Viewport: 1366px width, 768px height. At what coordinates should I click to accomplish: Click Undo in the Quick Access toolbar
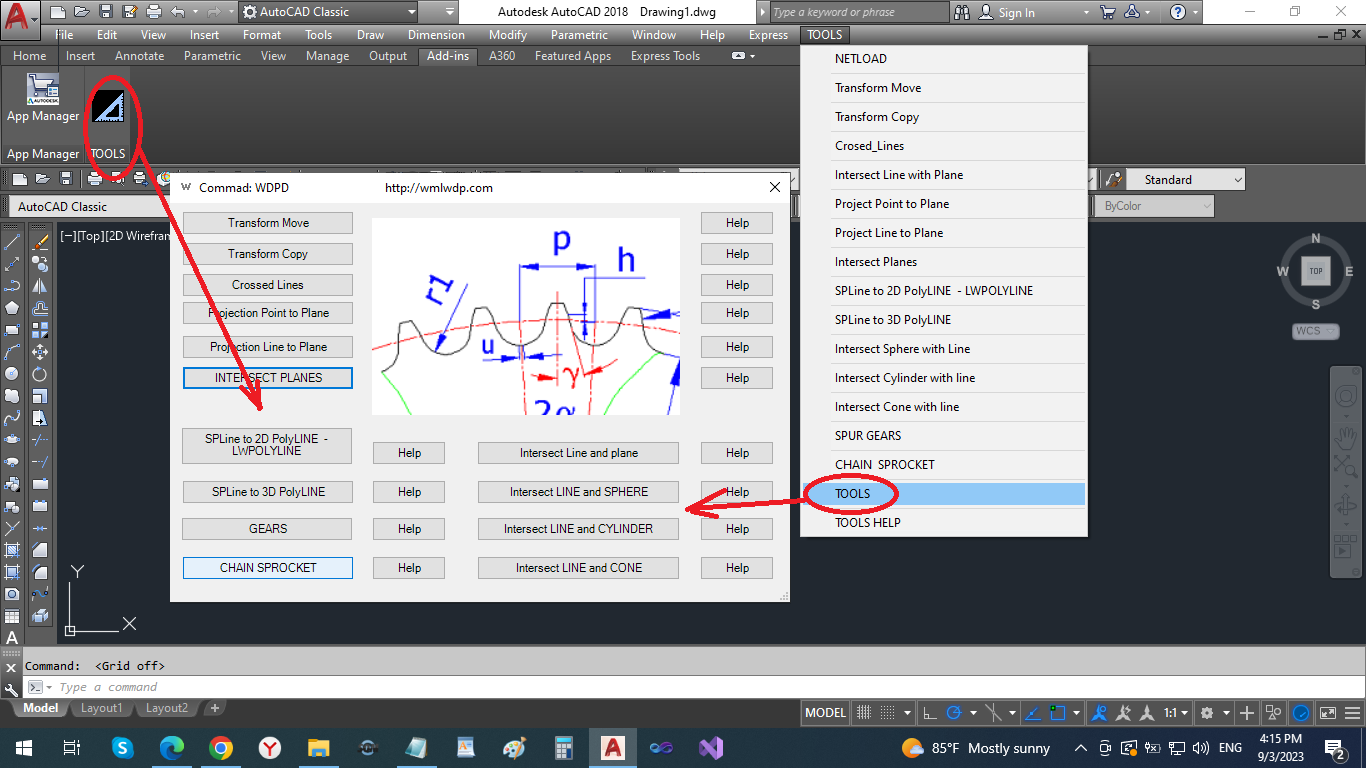(177, 12)
